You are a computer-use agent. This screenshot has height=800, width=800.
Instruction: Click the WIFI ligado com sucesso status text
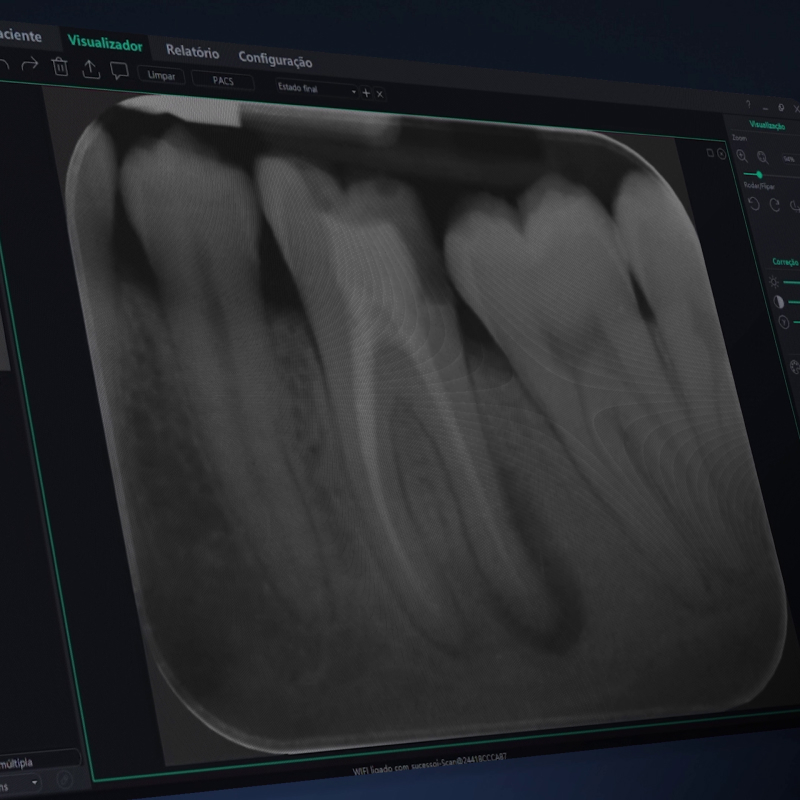pos(430,764)
